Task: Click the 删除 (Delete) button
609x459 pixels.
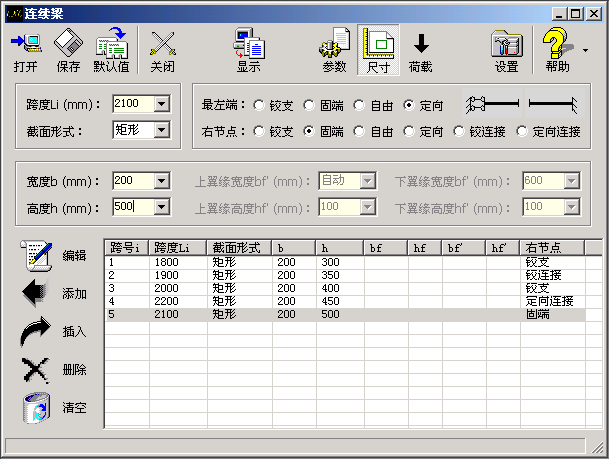Action: point(36,369)
